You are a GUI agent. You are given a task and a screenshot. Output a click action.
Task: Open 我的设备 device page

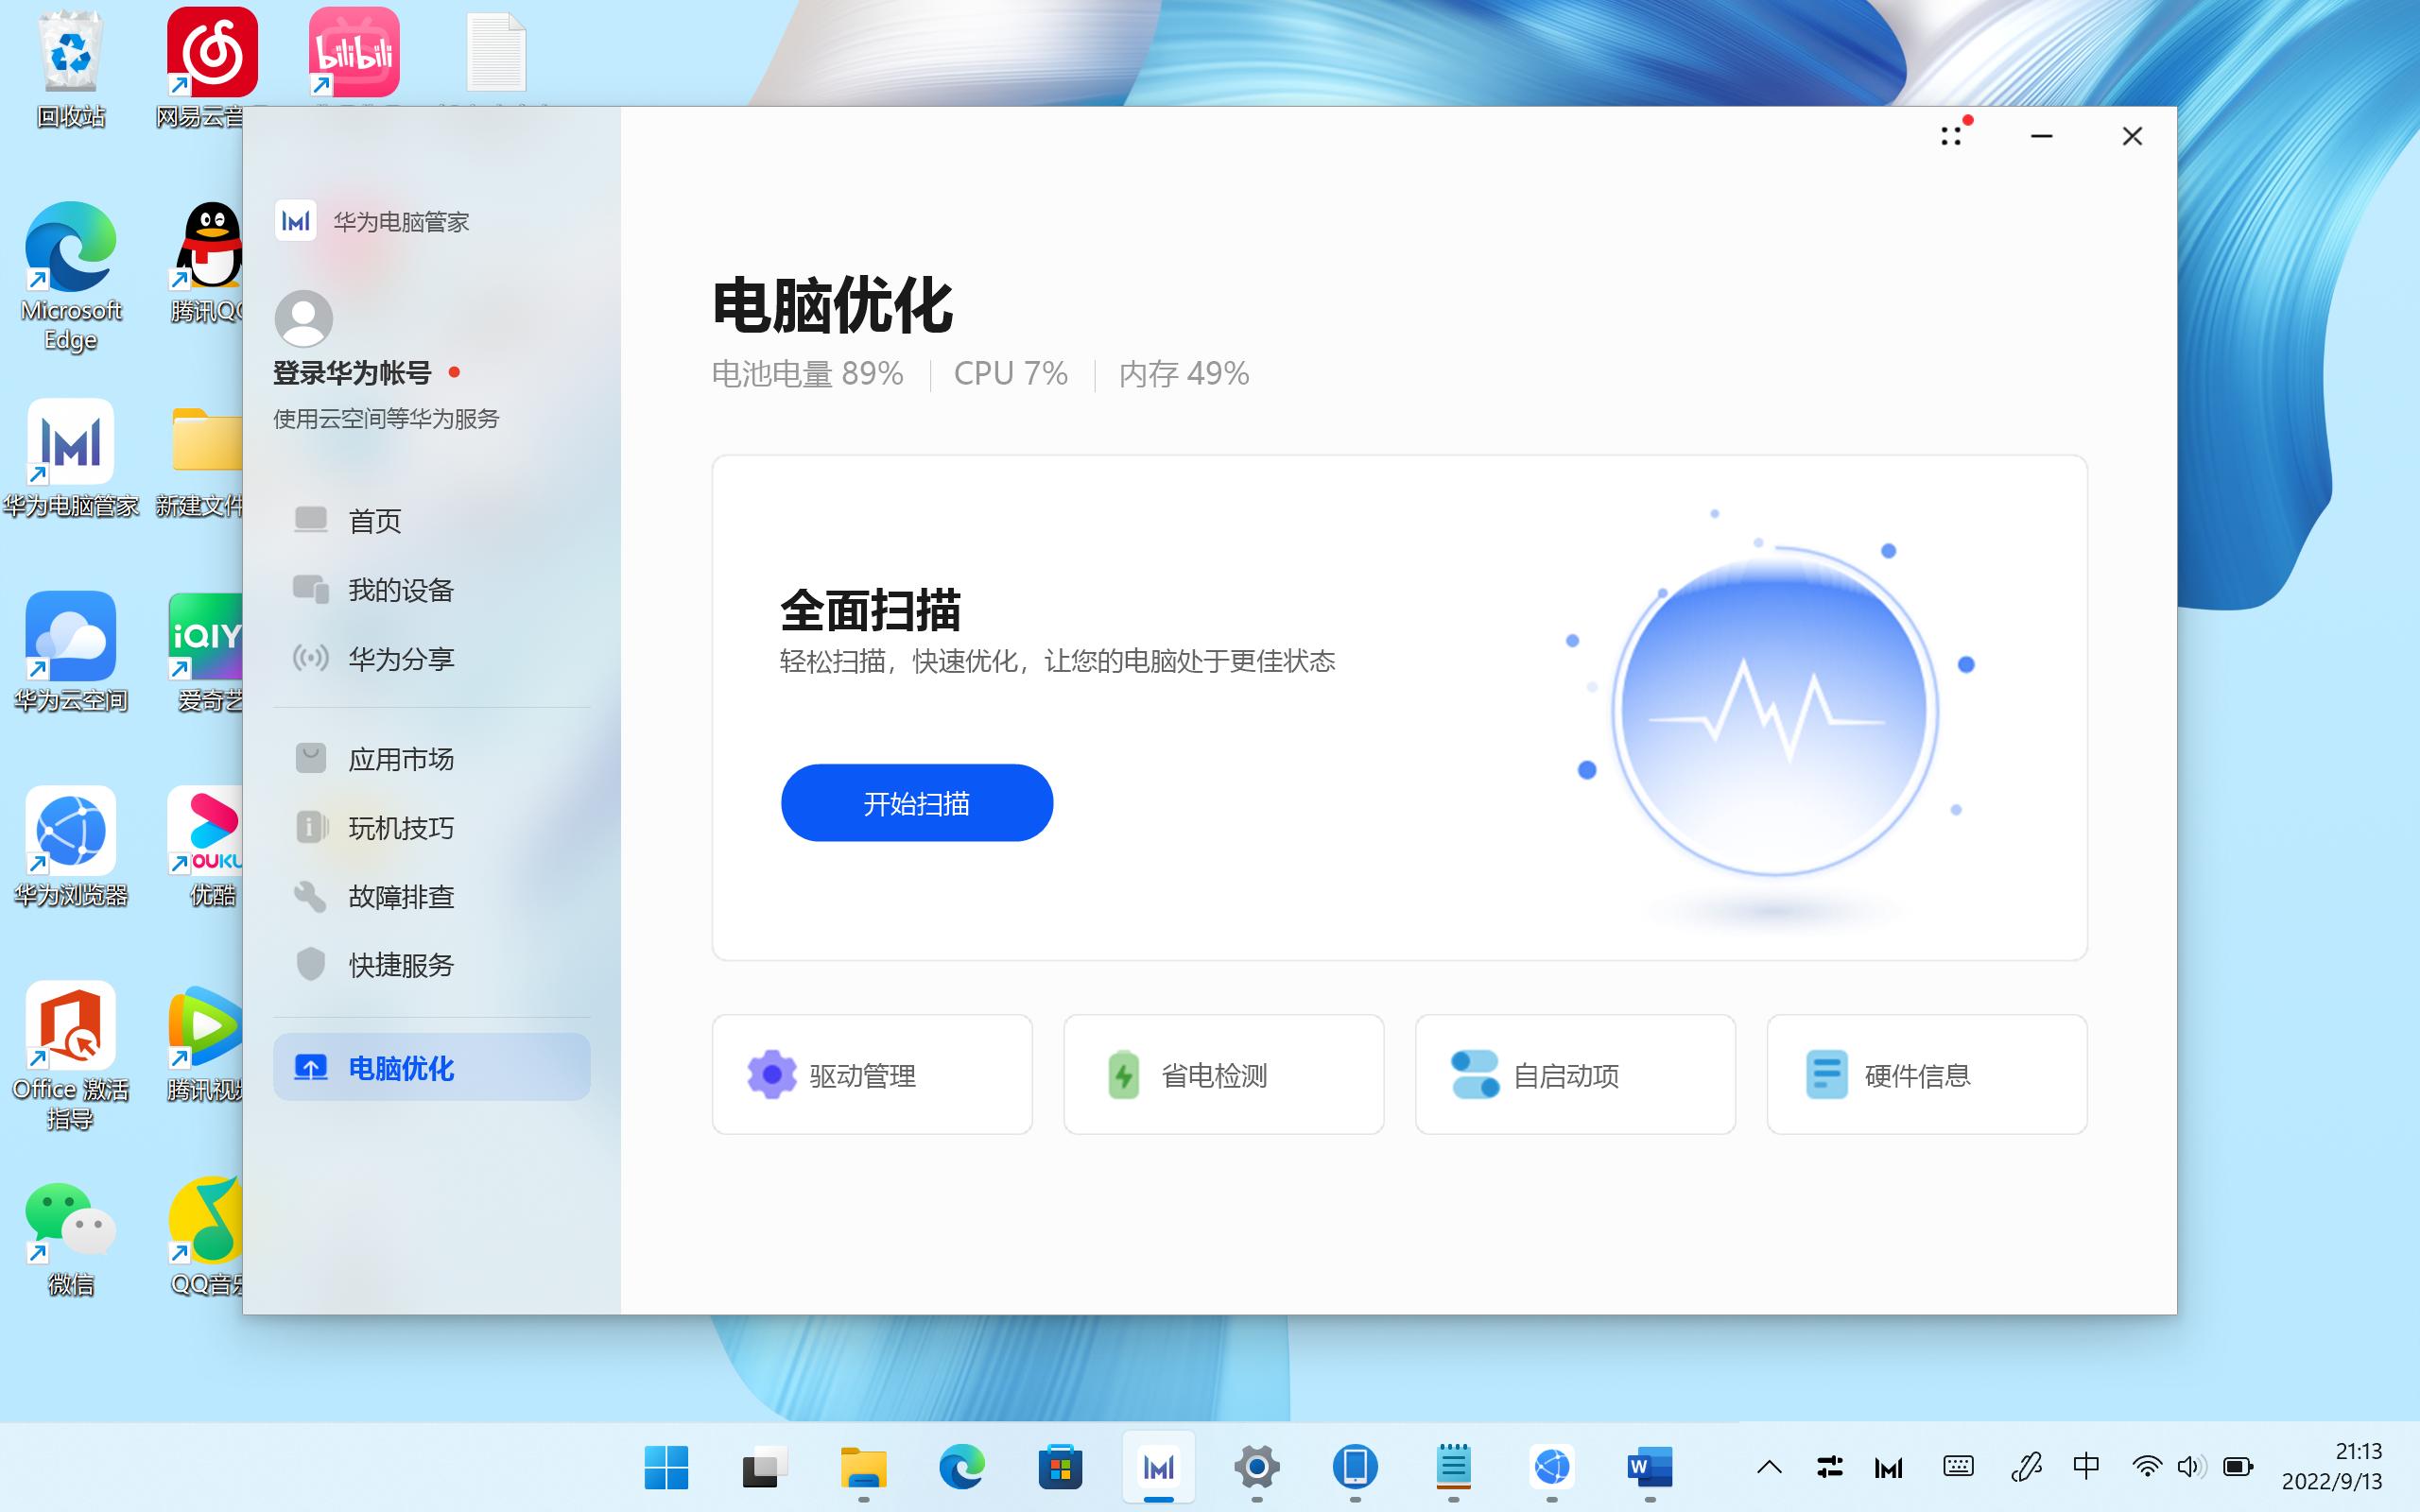pyautogui.click(x=400, y=590)
